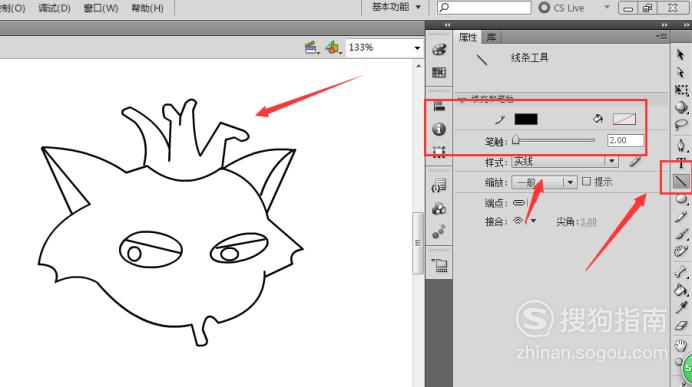
Task: Collapse the 填充和笔触 section
Action: 462,99
